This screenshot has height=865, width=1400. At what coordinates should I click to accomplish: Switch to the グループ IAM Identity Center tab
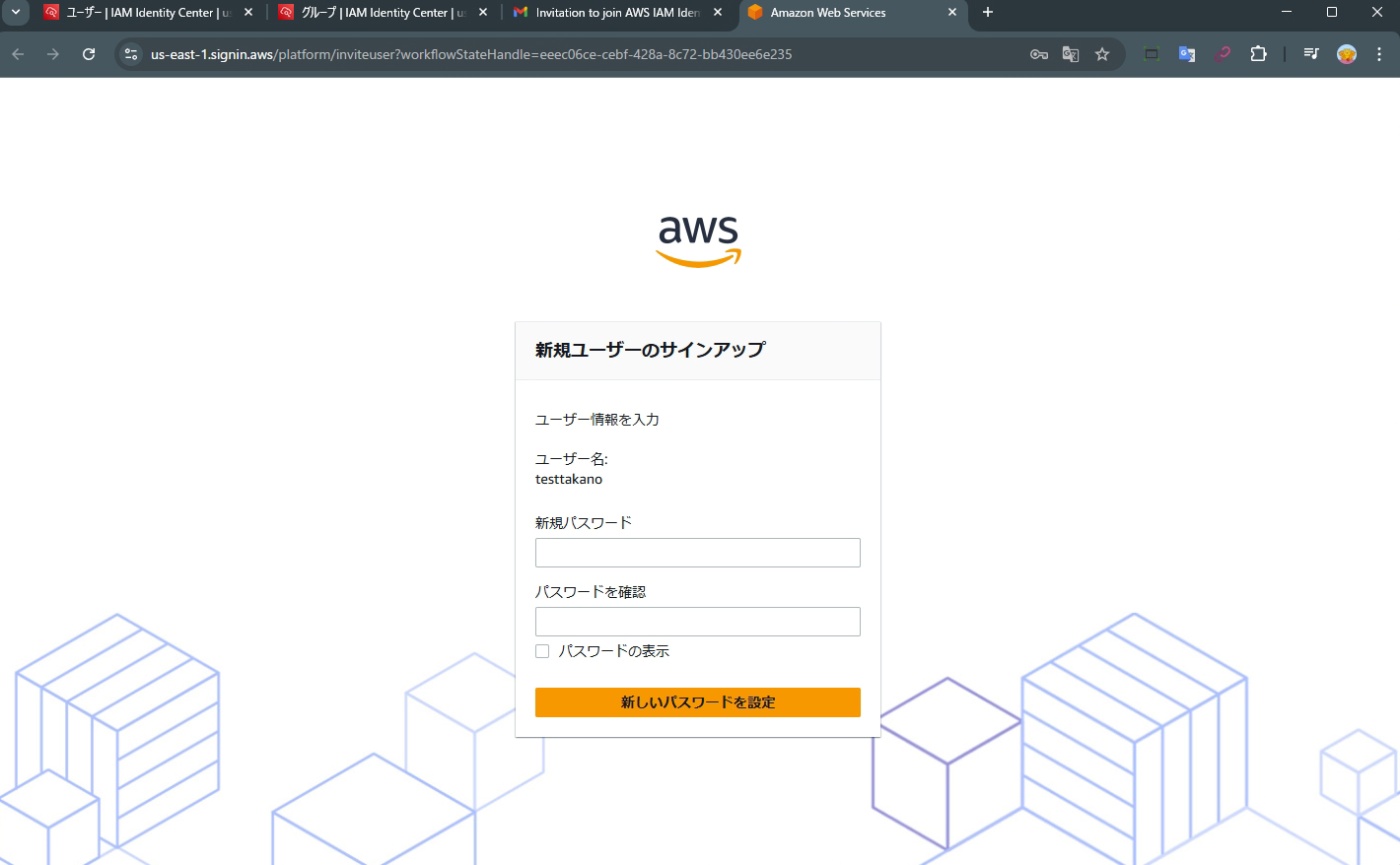point(384,13)
